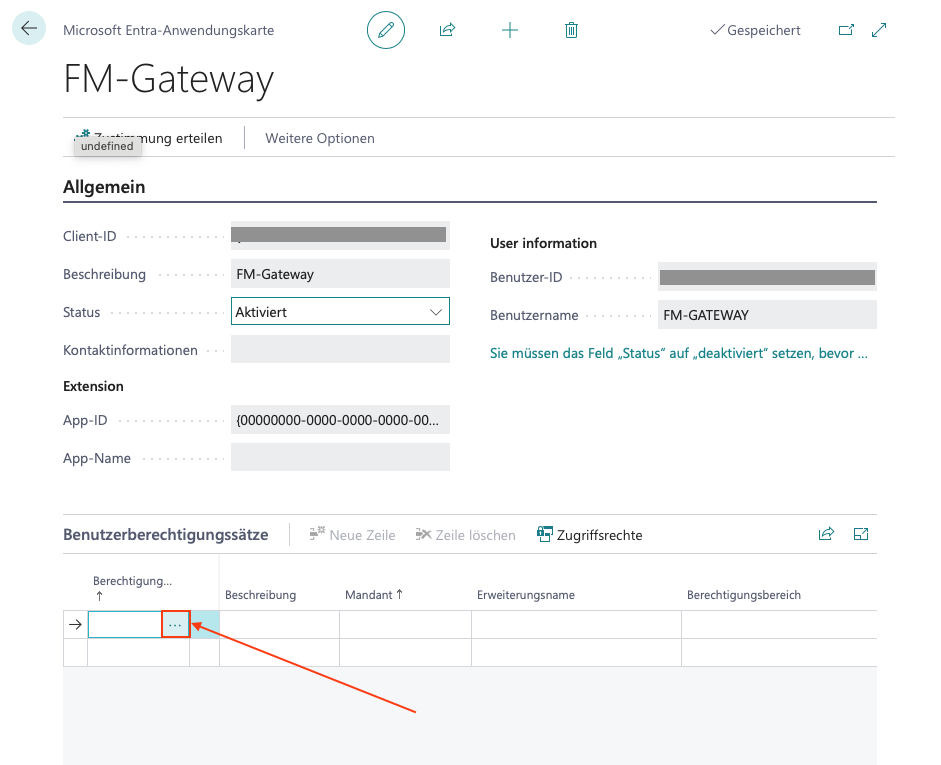Delete the record with trash icon
The image size is (941, 765).
(x=571, y=30)
